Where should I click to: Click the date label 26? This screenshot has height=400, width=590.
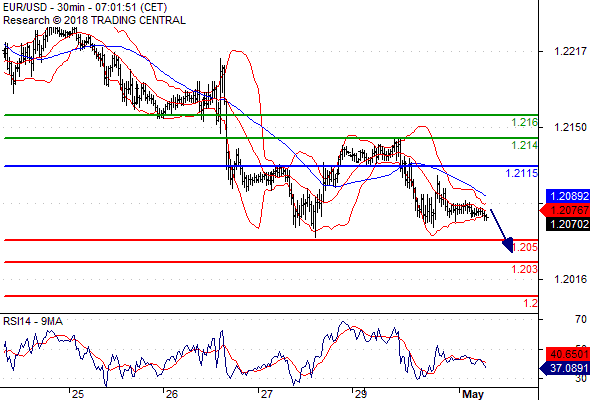pos(172,394)
